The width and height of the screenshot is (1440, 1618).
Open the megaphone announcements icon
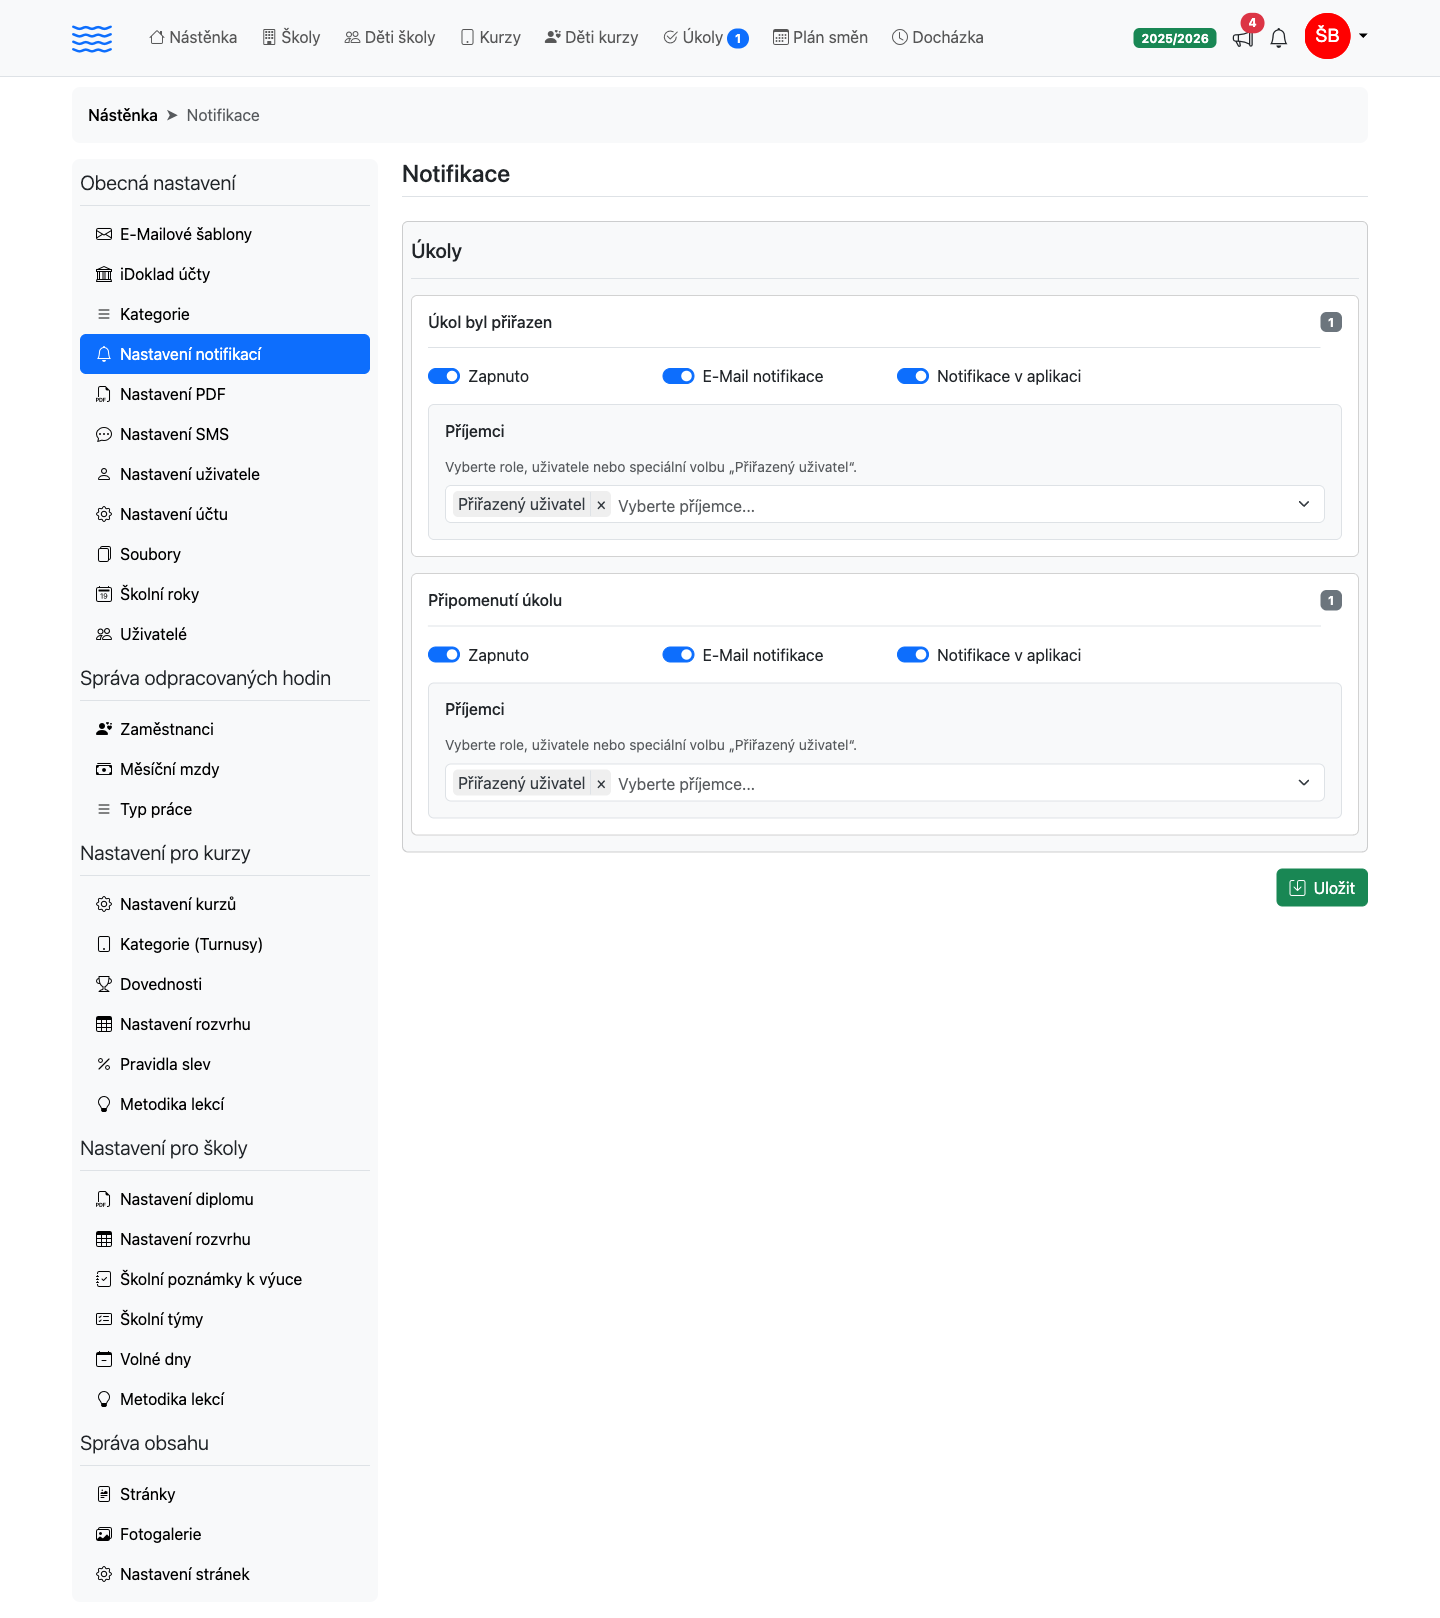point(1243,39)
